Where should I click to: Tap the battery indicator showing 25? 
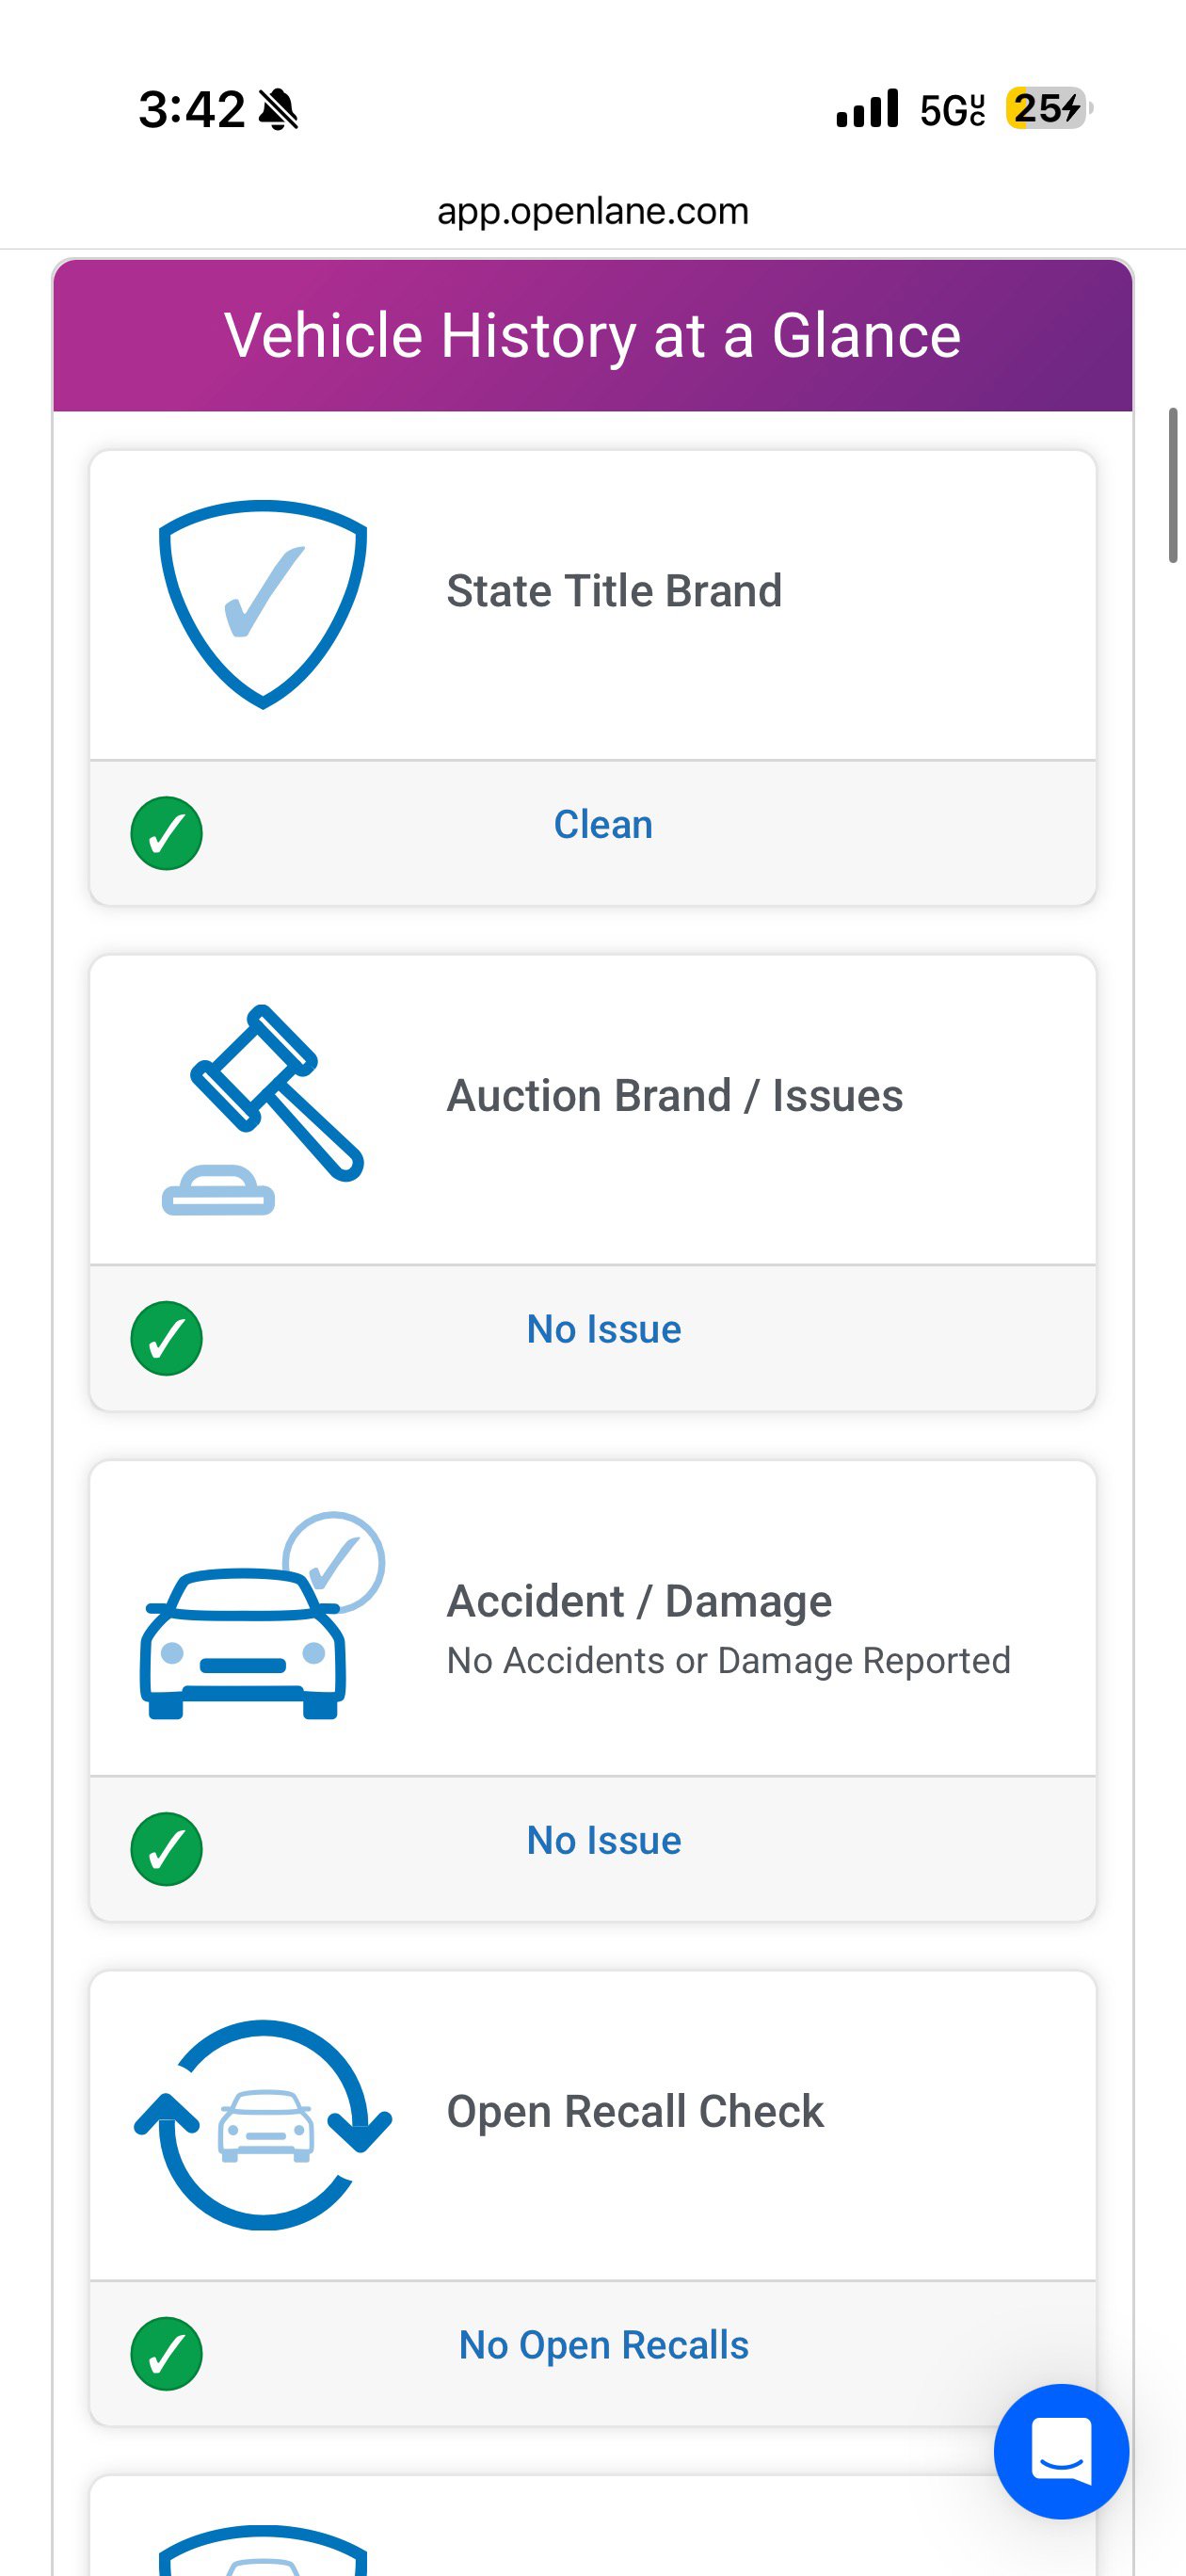click(x=1049, y=107)
